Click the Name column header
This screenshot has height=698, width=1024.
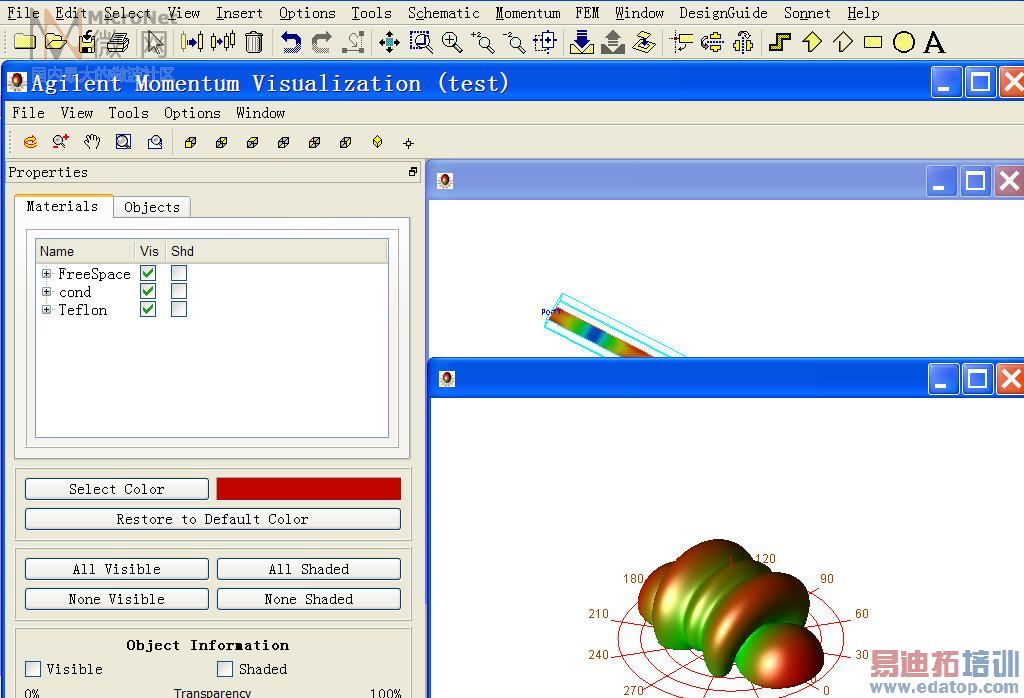click(85, 251)
